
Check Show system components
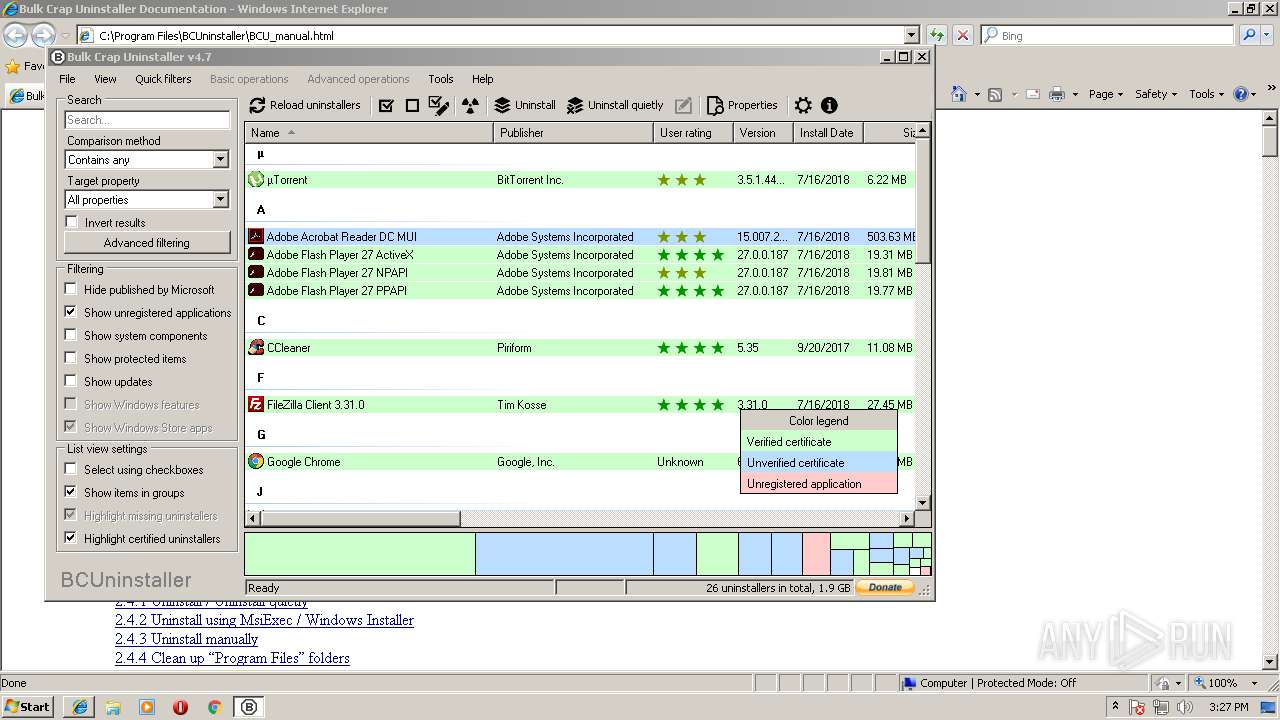tap(71, 335)
